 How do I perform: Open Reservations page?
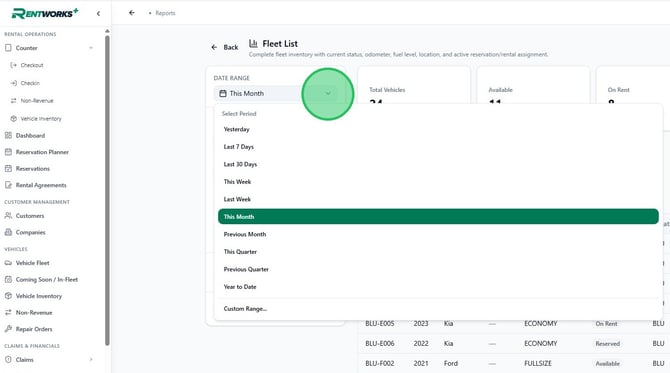33,169
